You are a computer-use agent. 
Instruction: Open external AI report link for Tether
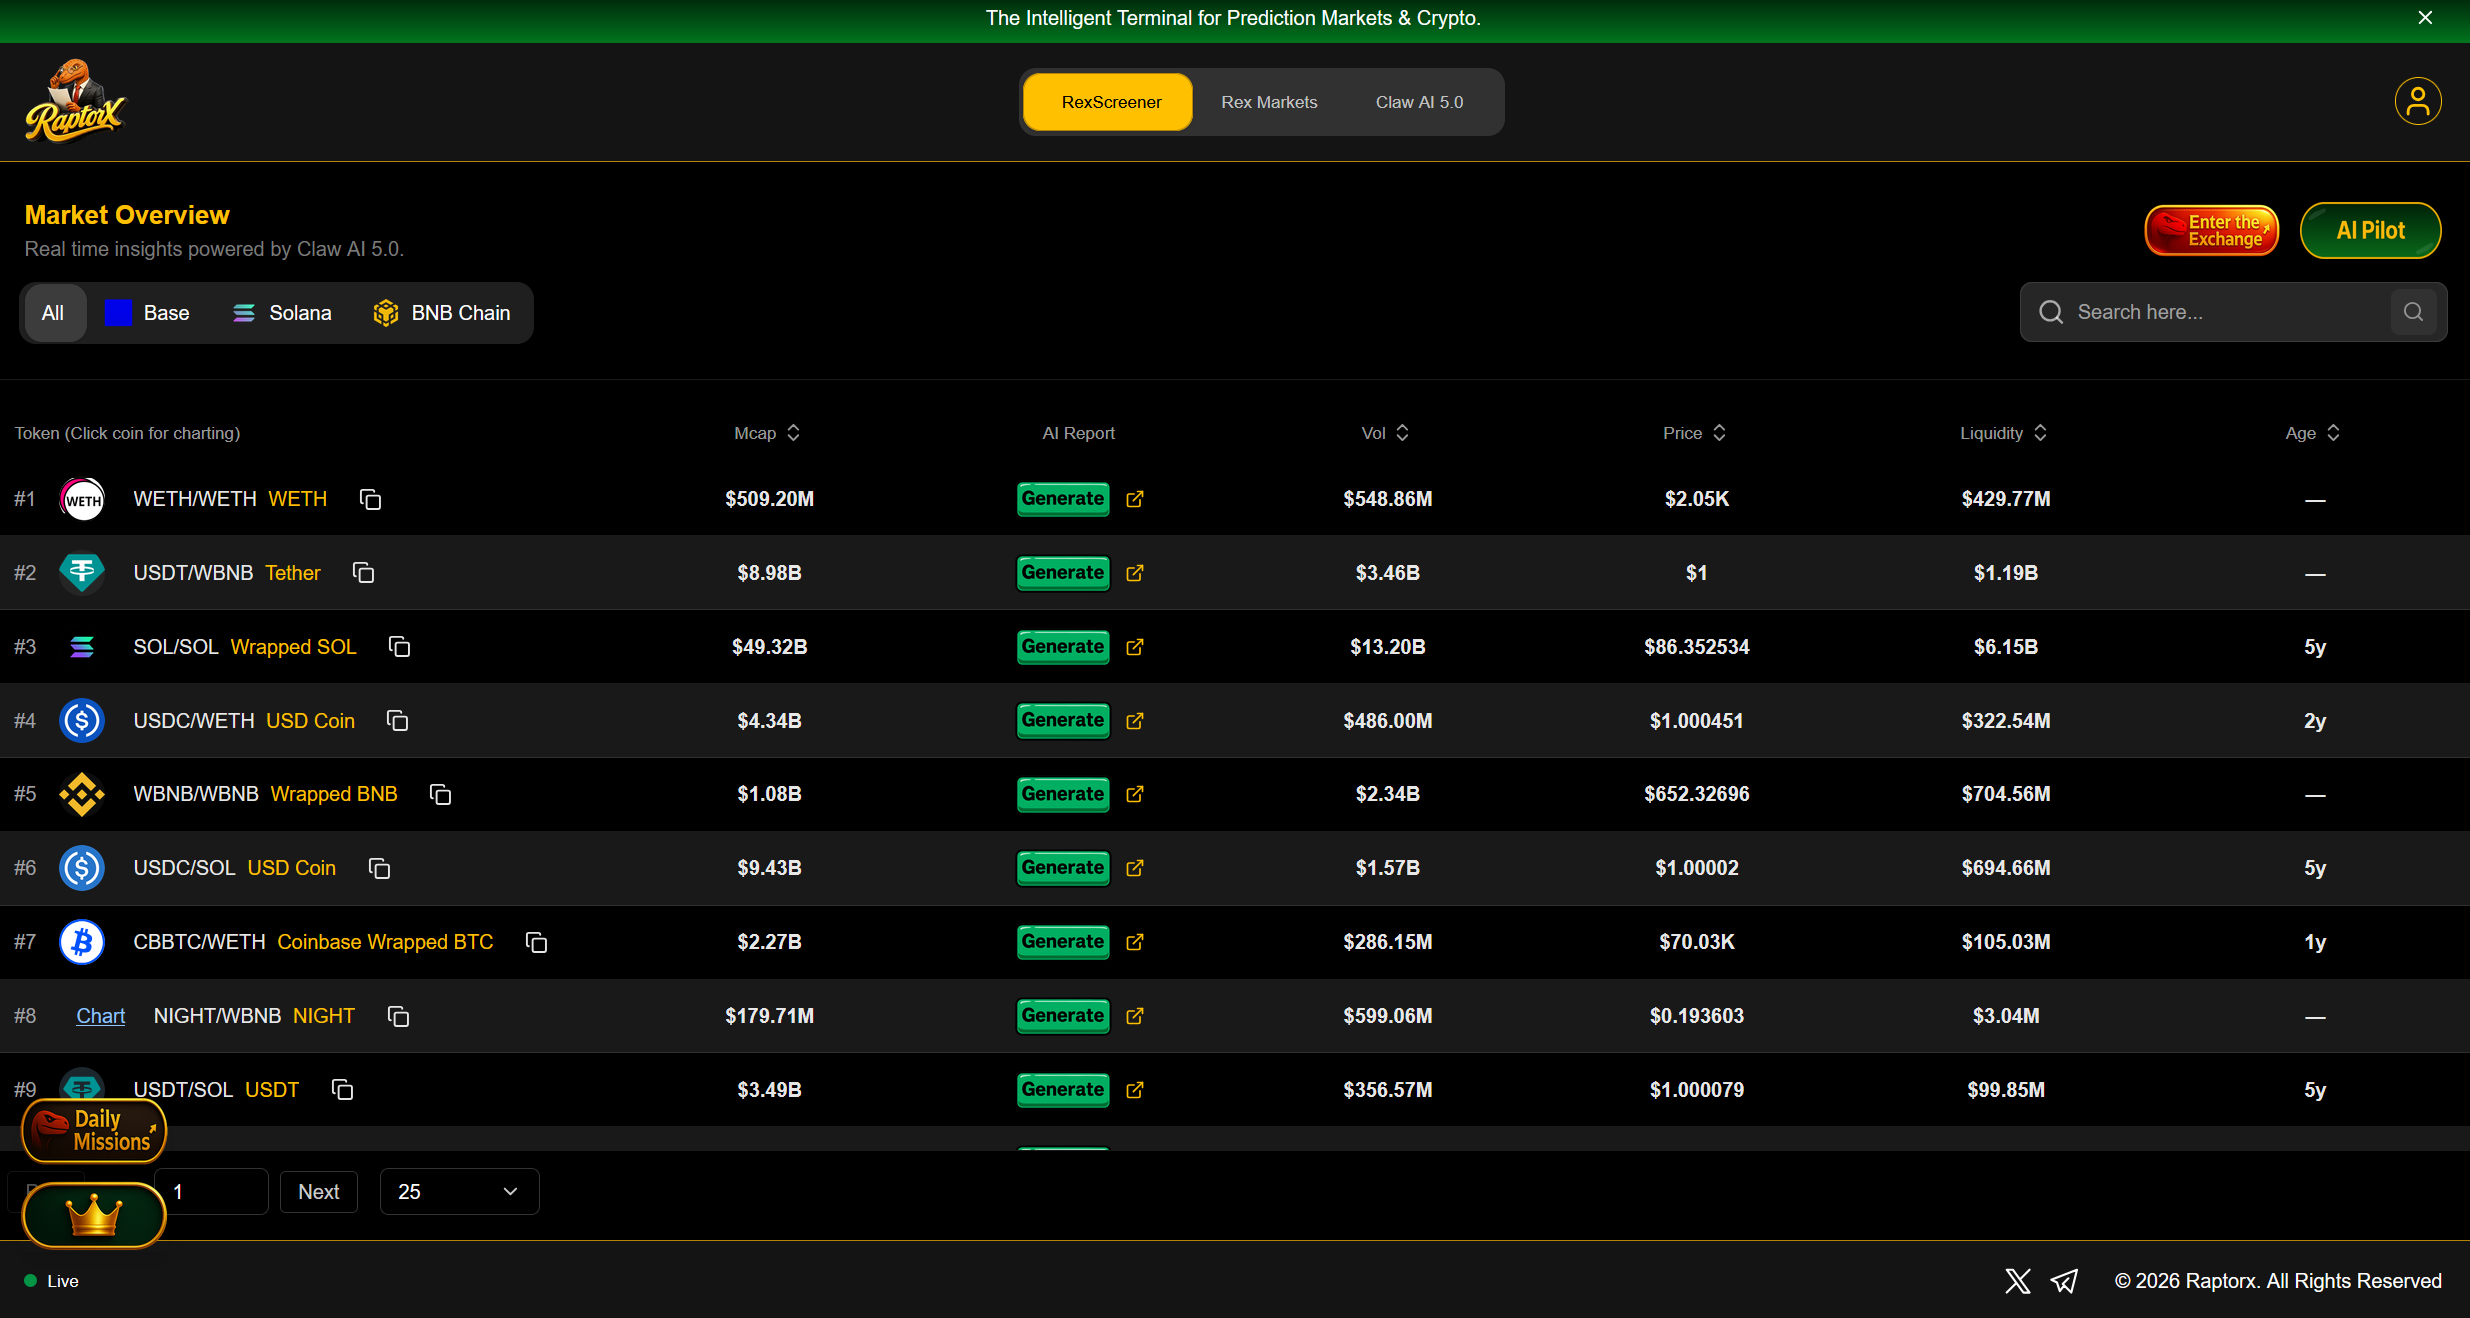point(1134,573)
